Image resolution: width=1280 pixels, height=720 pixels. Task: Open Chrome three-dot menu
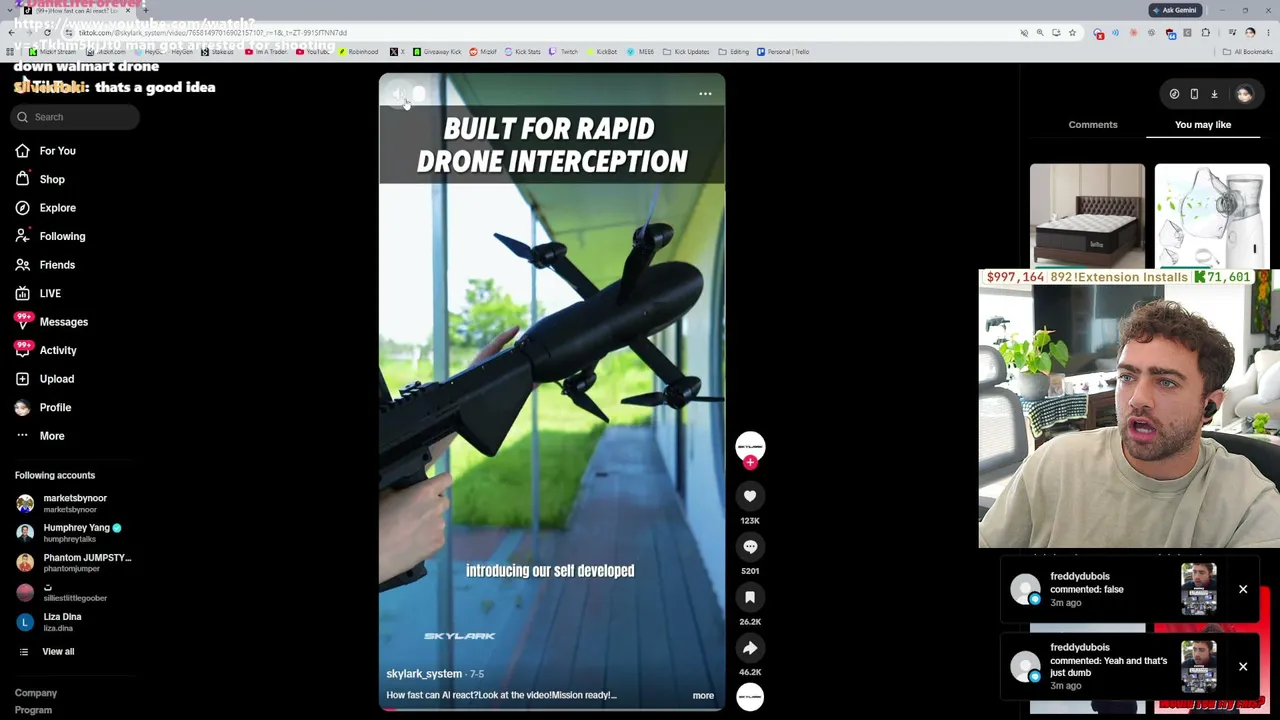click(1267, 33)
